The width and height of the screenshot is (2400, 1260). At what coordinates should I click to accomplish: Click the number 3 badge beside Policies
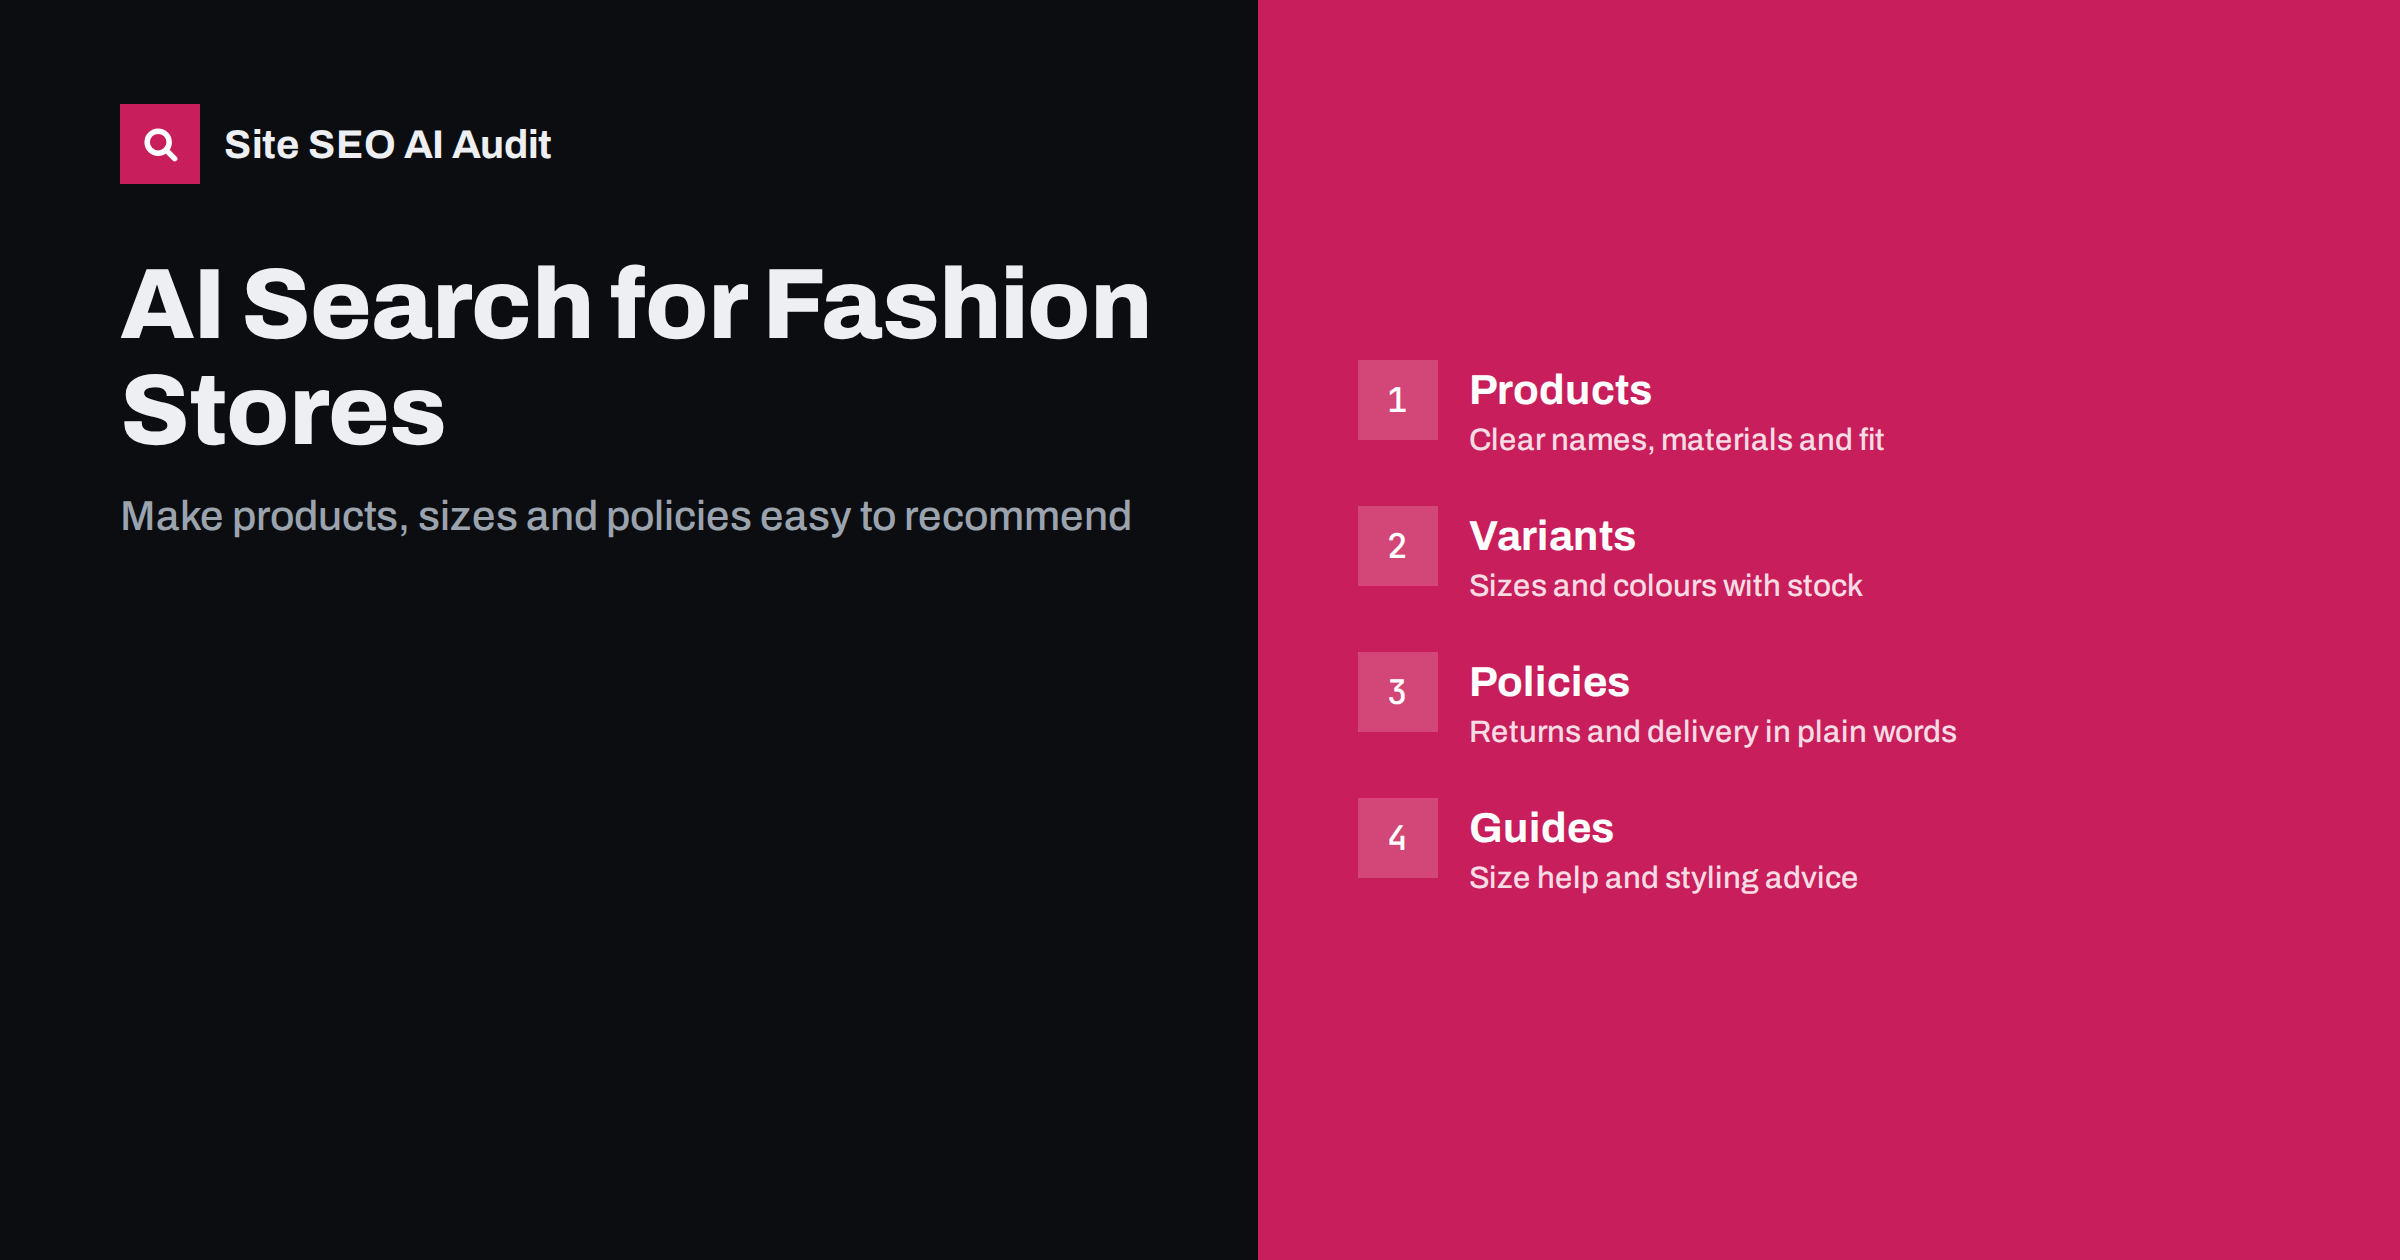[x=1397, y=692]
